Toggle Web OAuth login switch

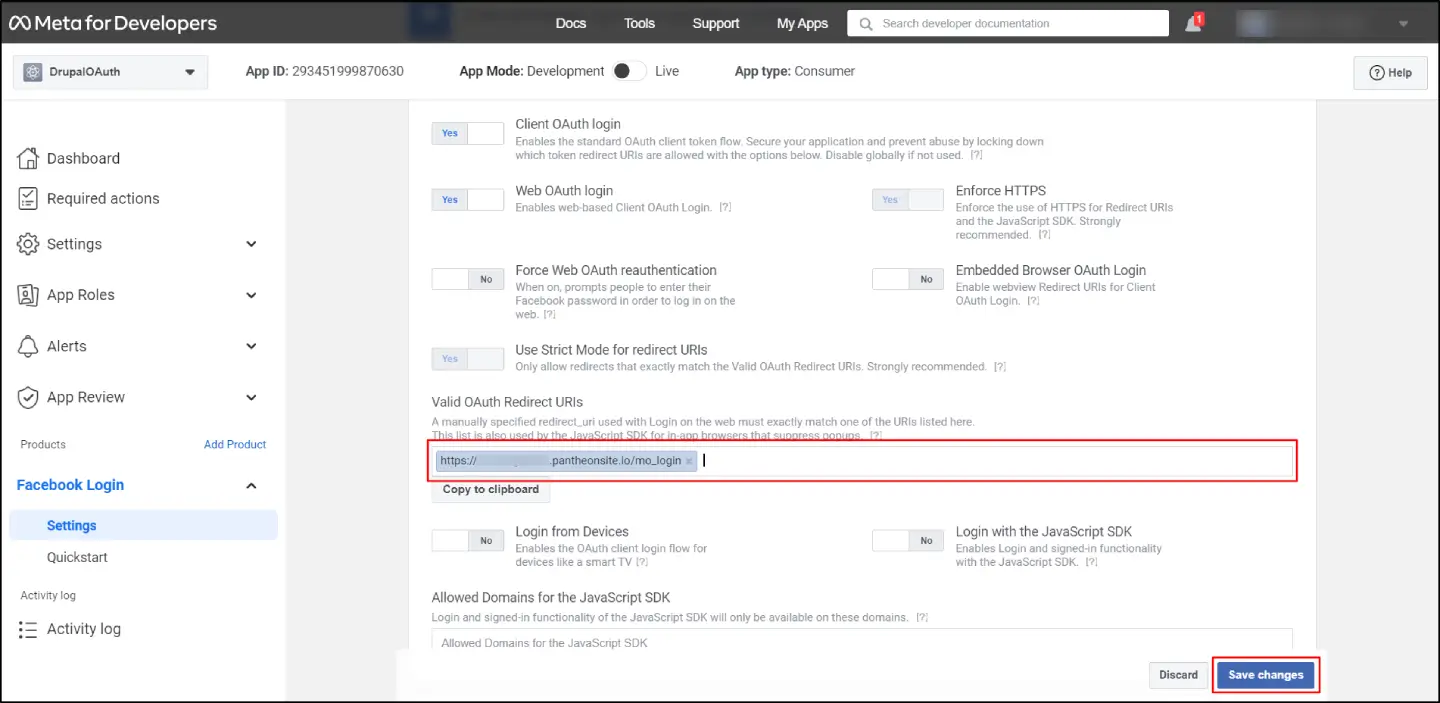(468, 199)
